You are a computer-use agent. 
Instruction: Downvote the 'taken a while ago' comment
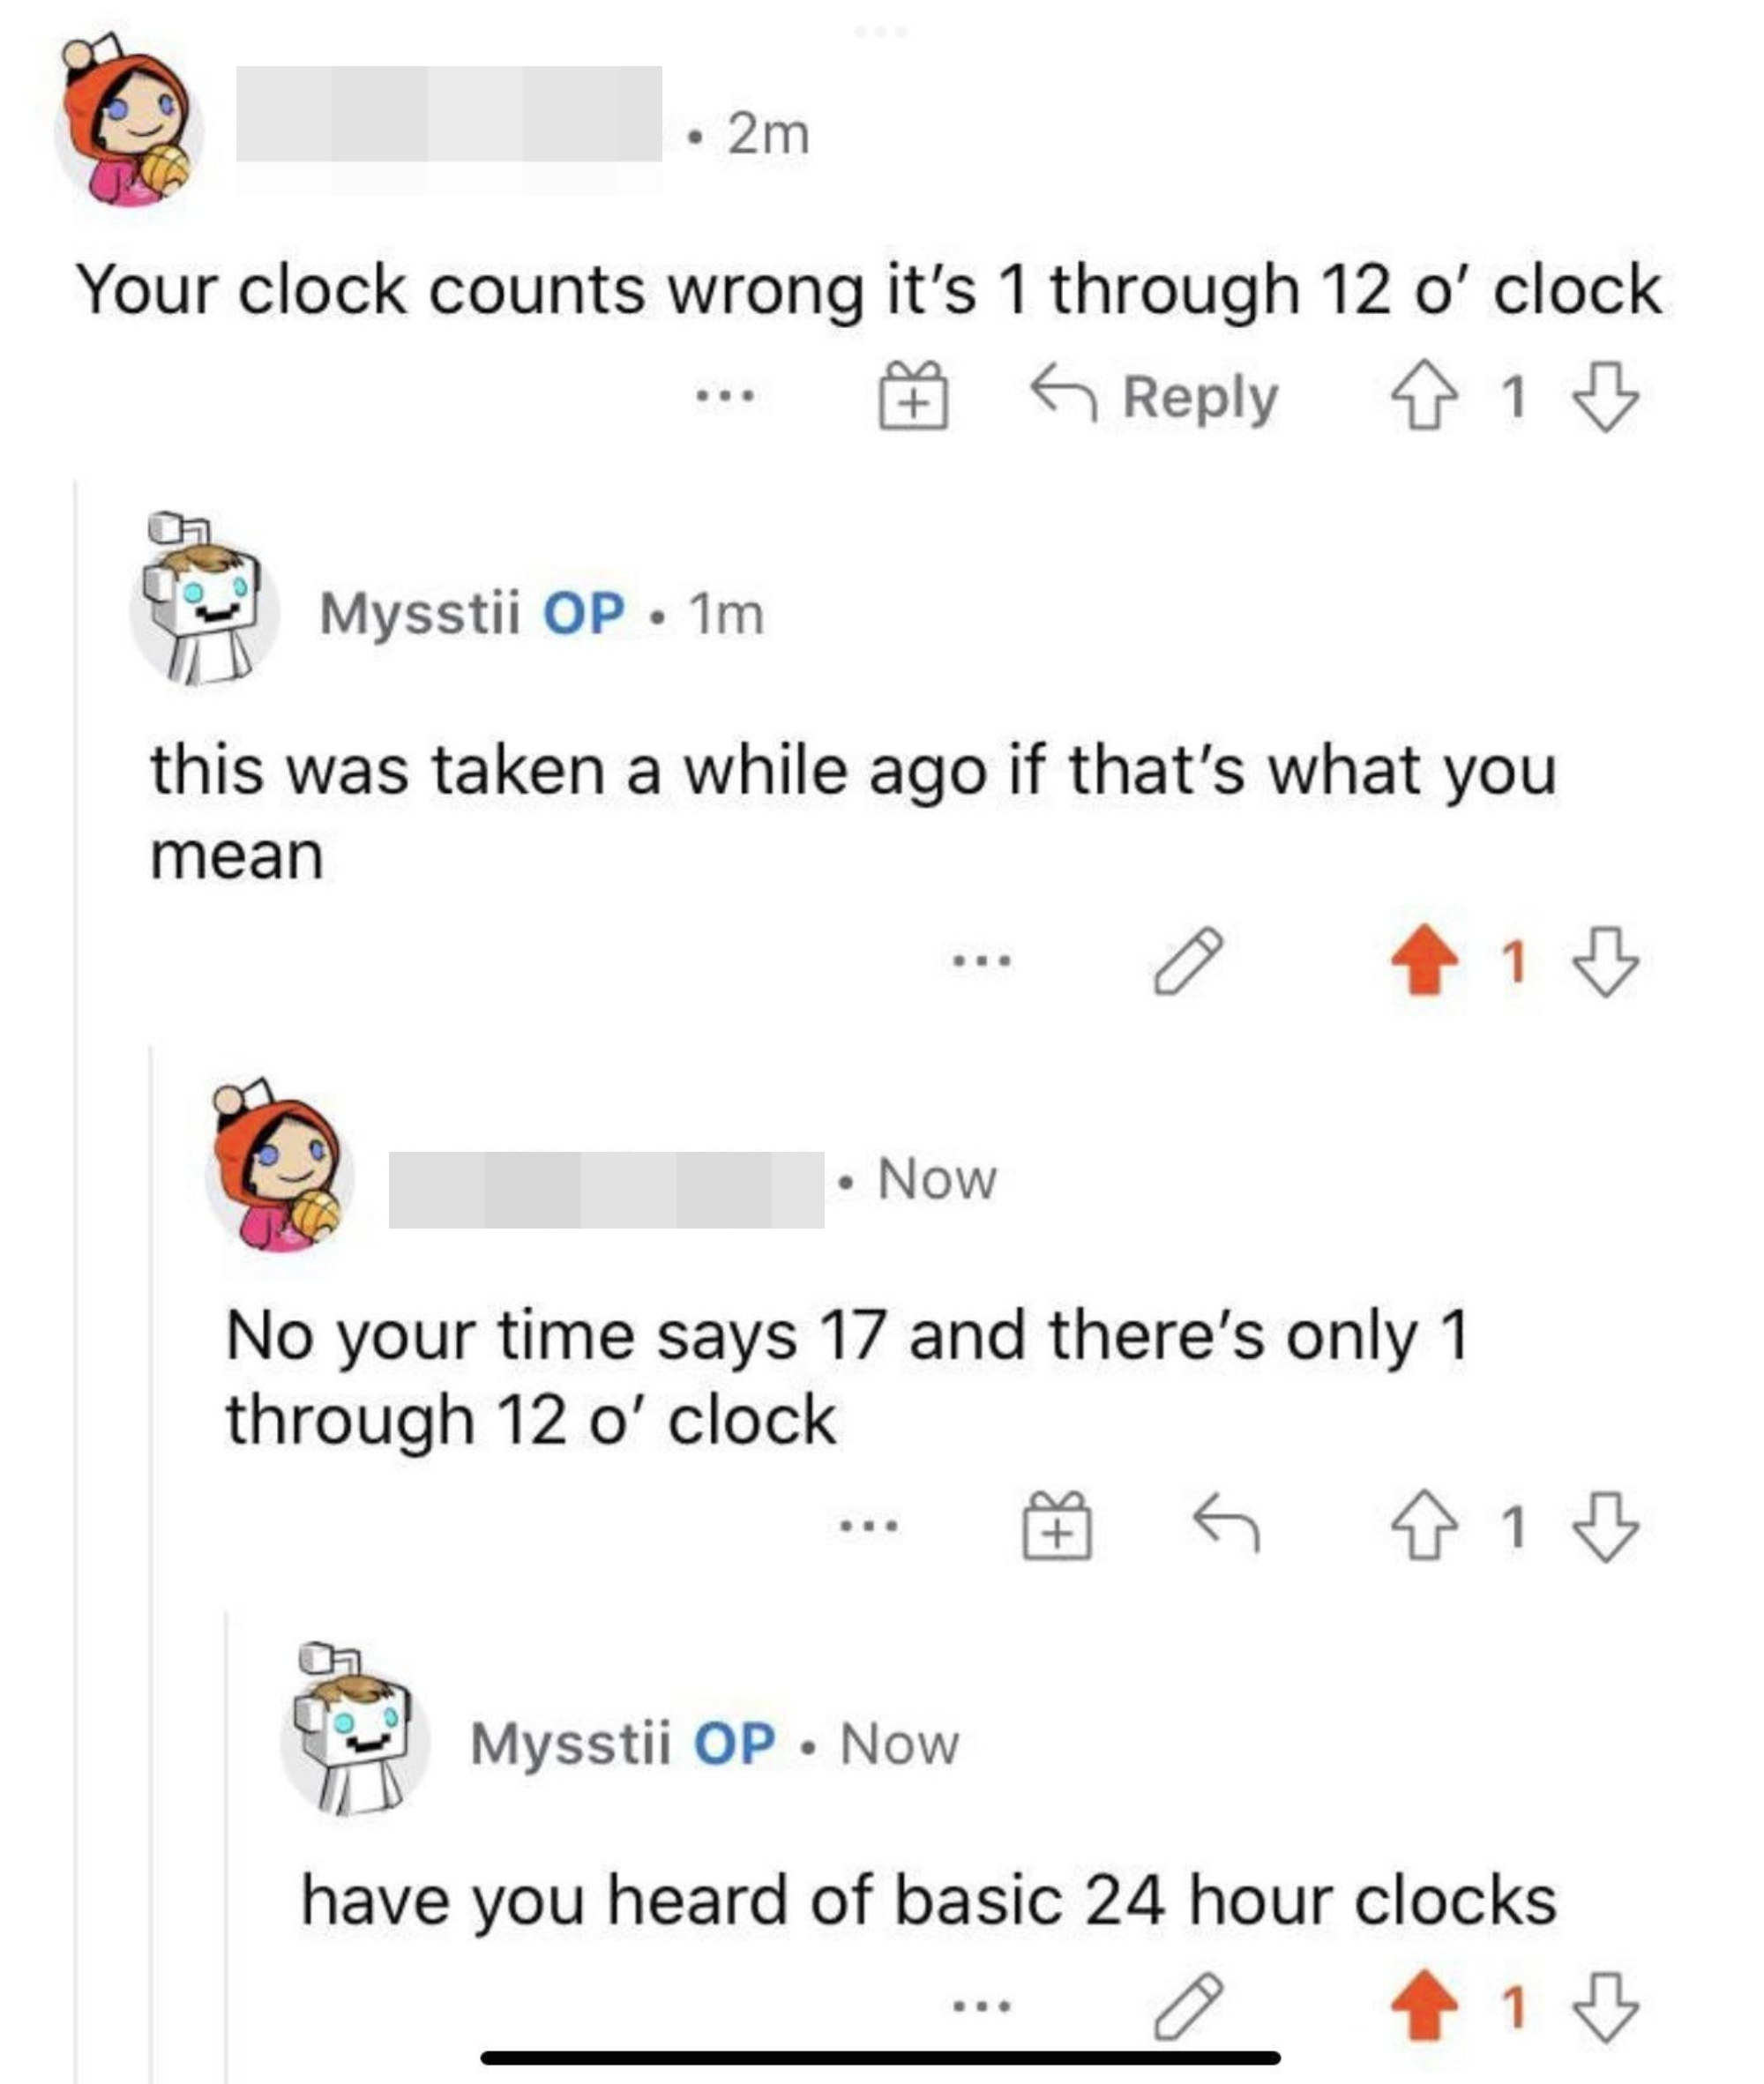[1606, 962]
